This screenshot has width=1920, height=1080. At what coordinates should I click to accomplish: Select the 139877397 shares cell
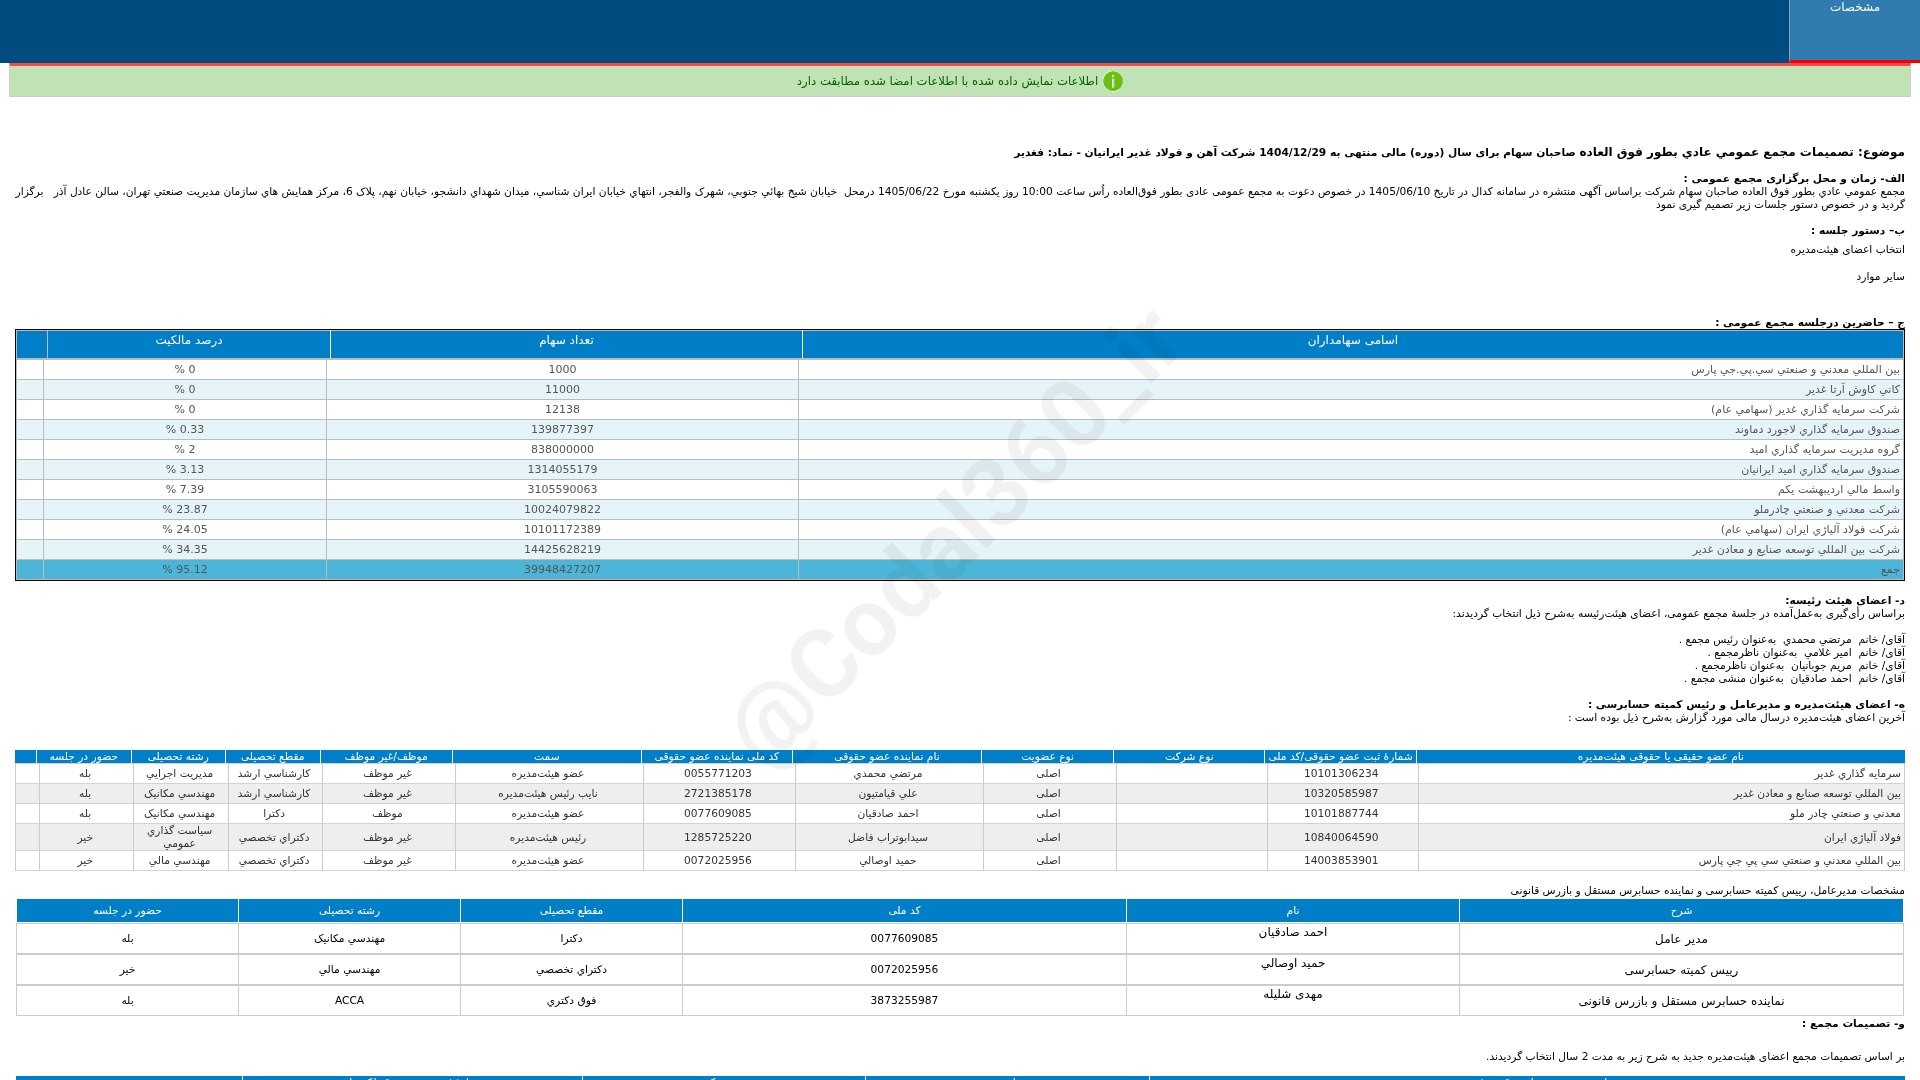click(562, 429)
